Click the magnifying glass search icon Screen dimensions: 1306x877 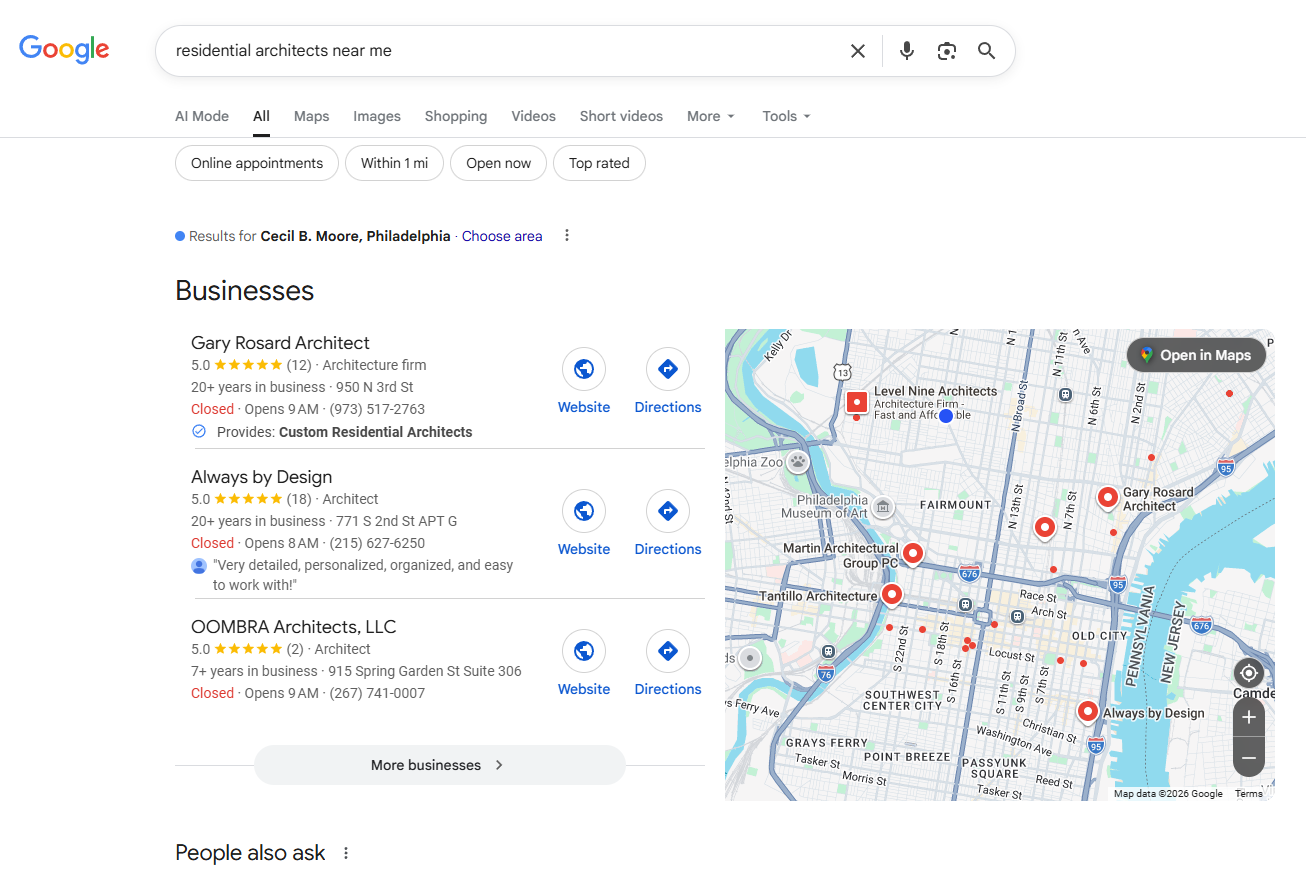point(986,51)
